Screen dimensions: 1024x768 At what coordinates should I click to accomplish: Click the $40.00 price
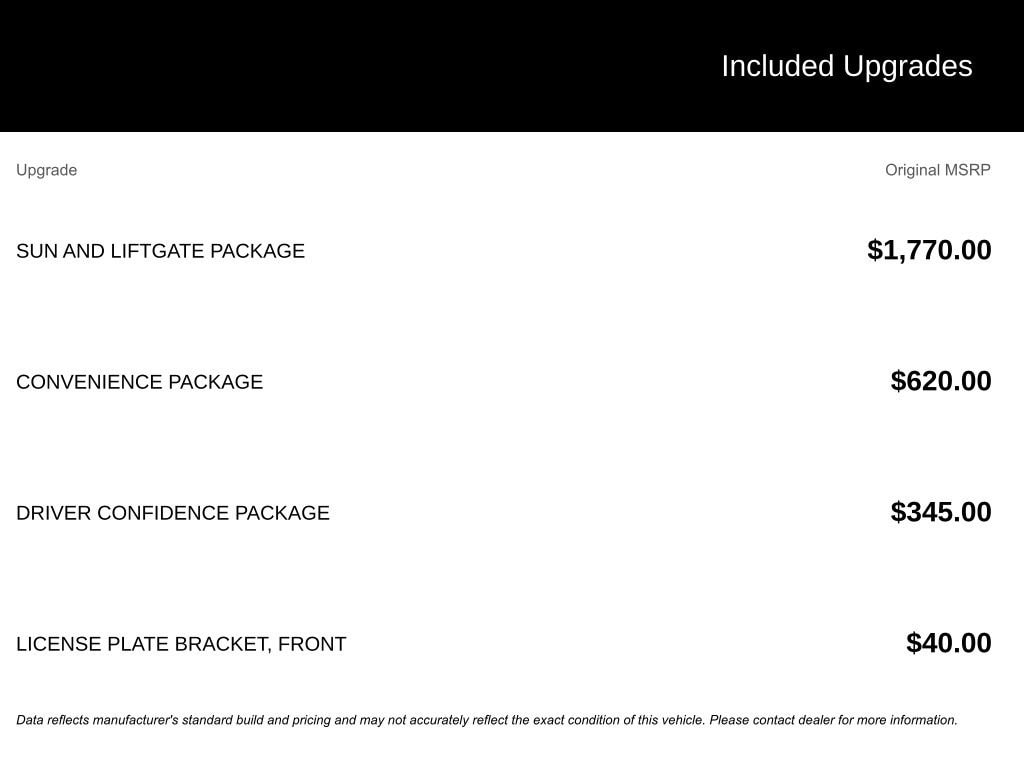(948, 643)
